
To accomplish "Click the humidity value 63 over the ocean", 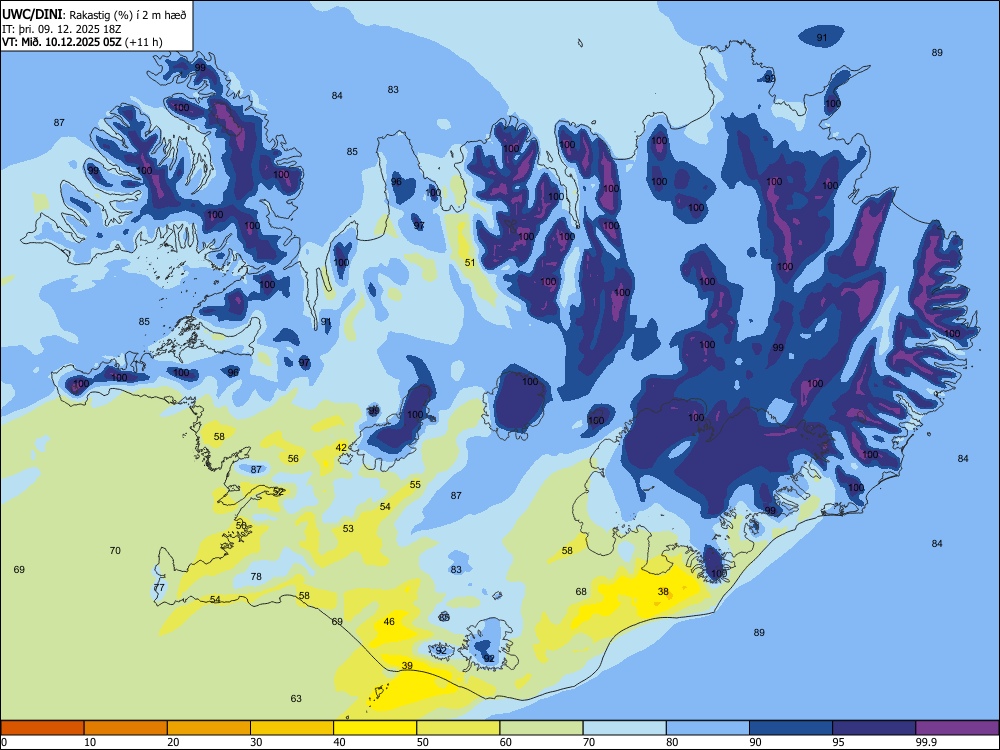I will (x=296, y=699).
